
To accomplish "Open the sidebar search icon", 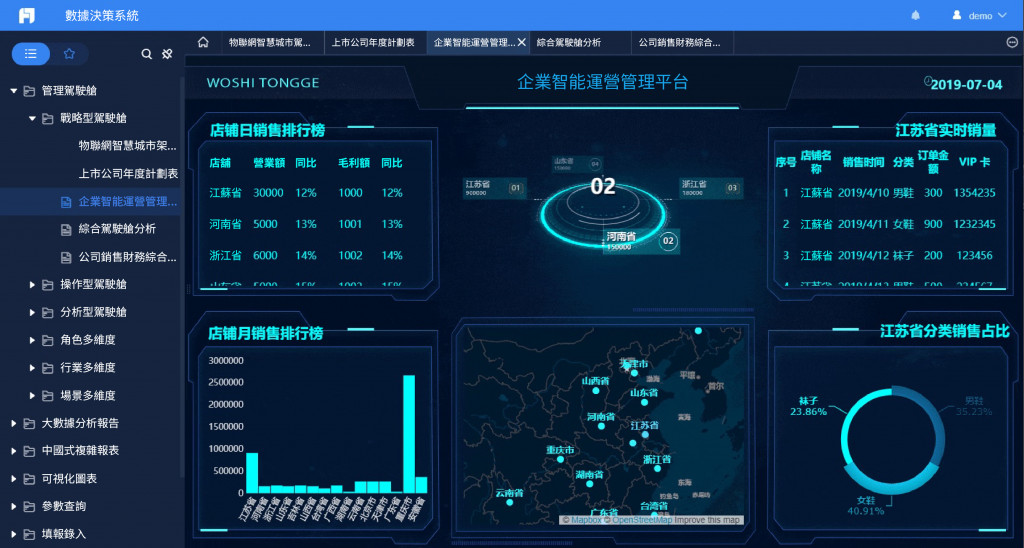I will [147, 54].
